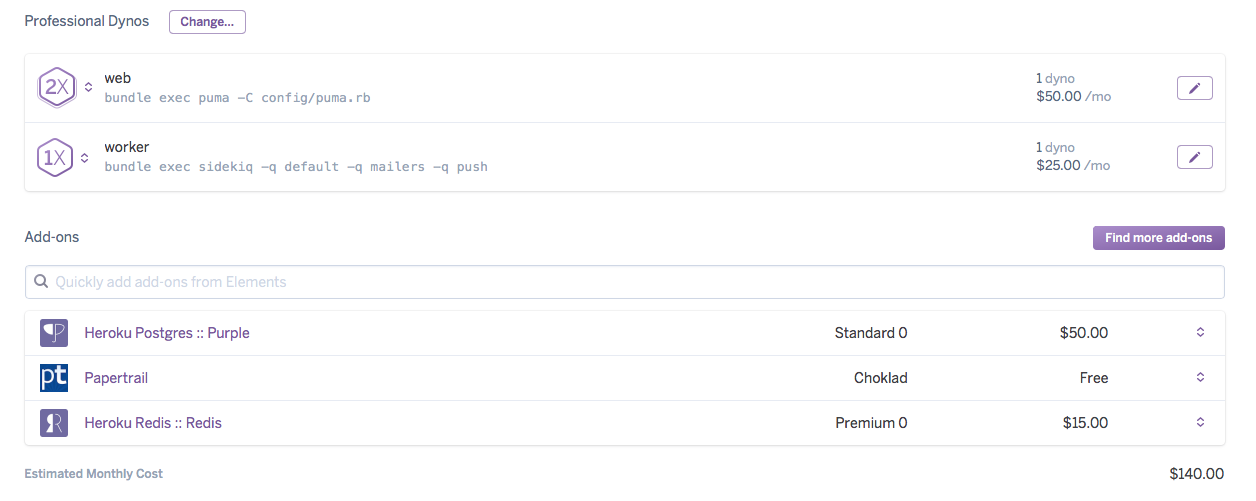Click the 1X dyno size icon for worker
The image size is (1256, 501).
tap(55, 157)
